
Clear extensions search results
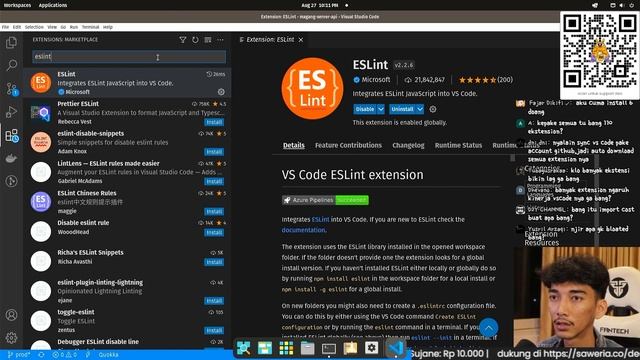(x=208, y=40)
